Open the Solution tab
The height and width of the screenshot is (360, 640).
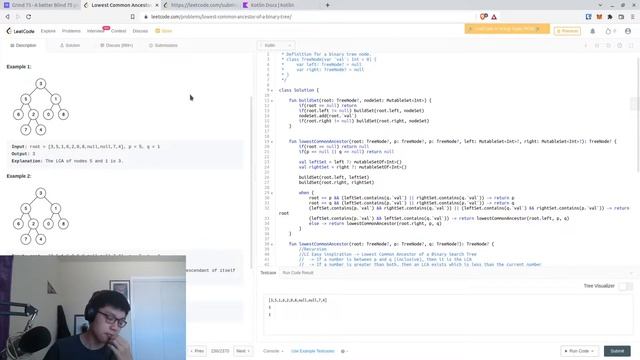click(x=70, y=45)
